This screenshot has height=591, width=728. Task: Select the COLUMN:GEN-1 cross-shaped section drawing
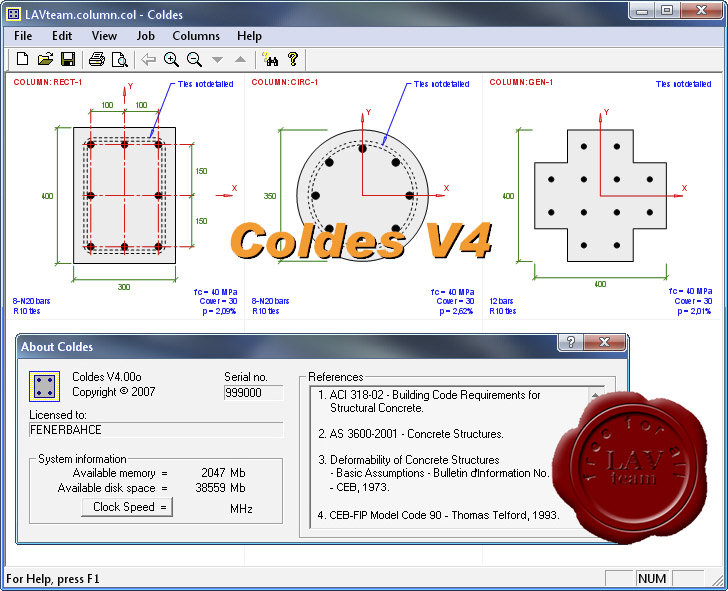(x=600, y=195)
